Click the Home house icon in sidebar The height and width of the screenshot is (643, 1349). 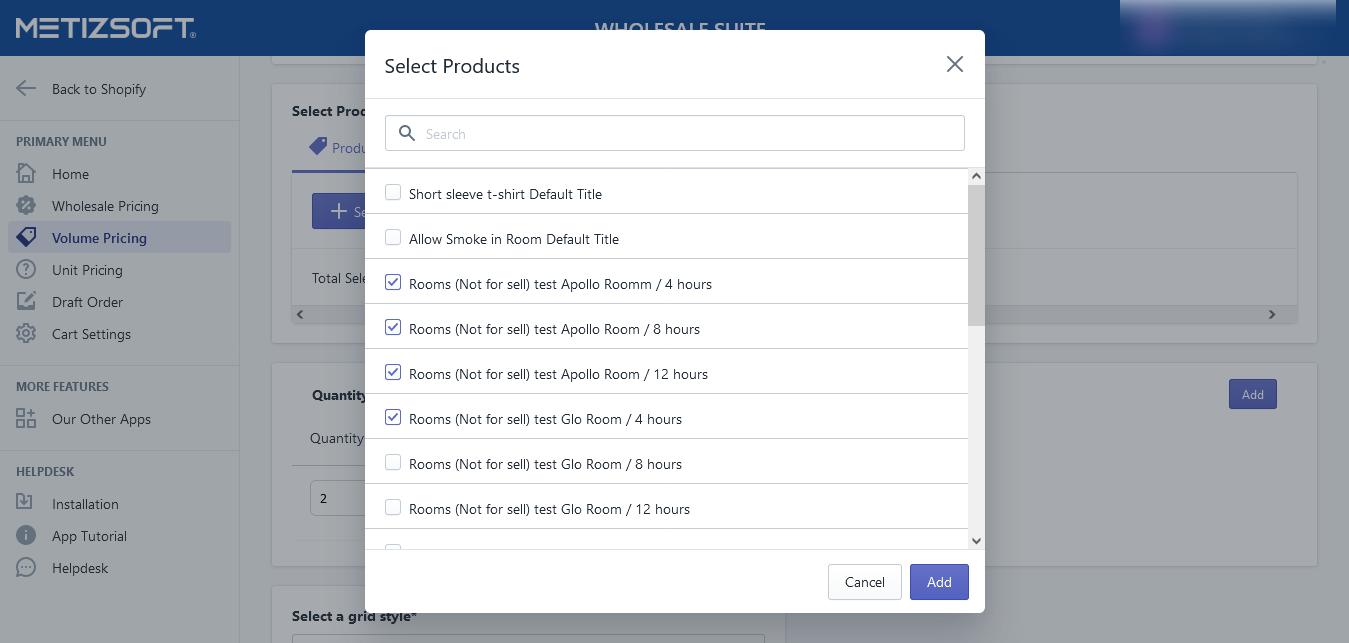click(26, 174)
